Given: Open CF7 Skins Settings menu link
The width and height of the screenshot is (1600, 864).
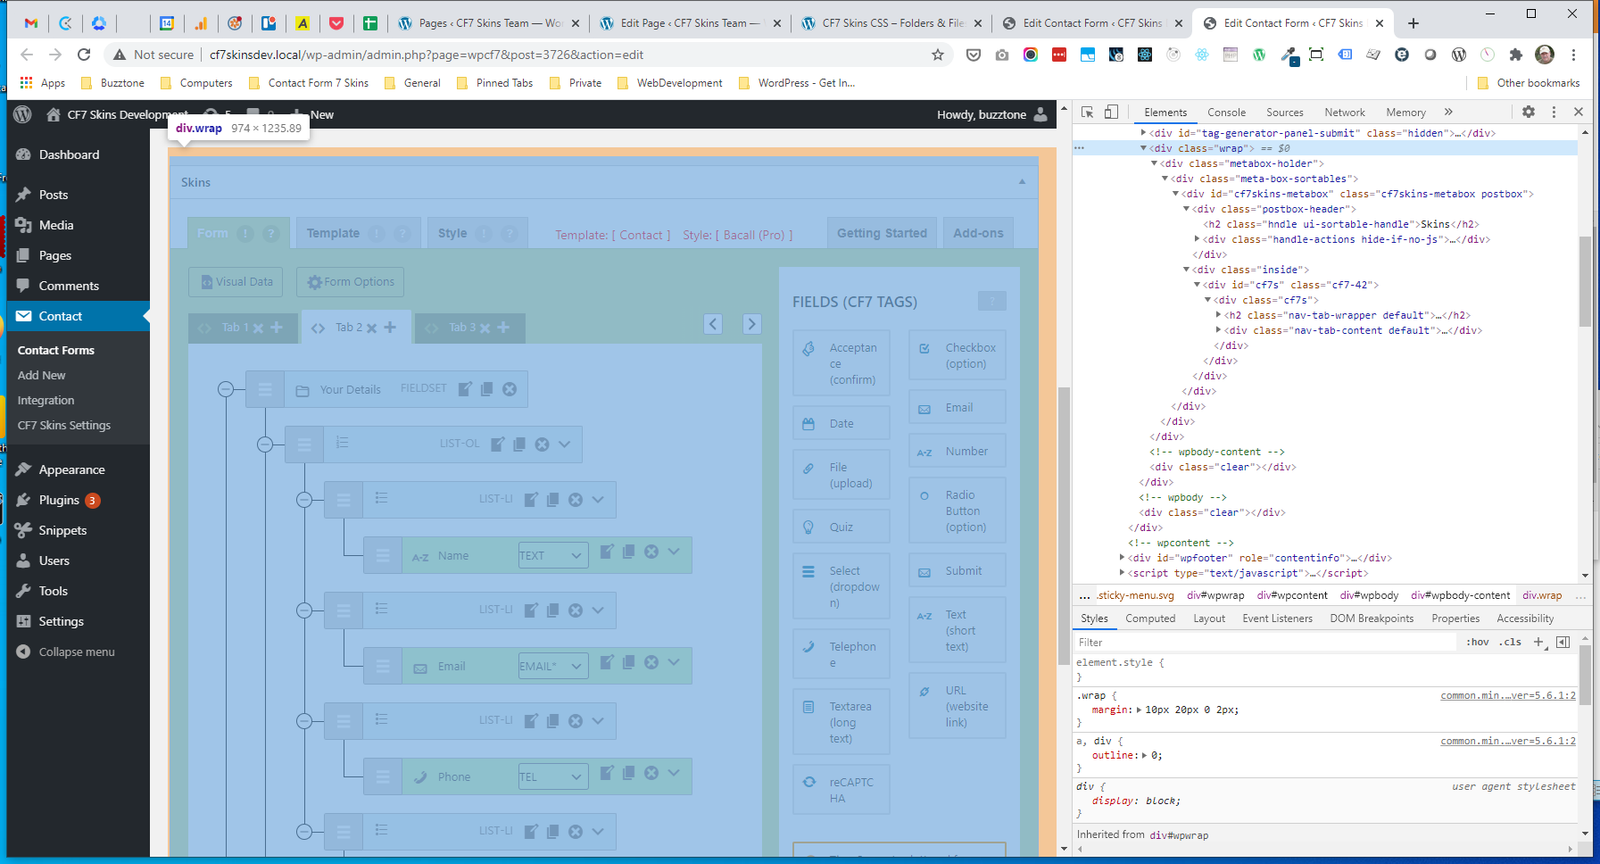Looking at the screenshot, I should pos(64,425).
